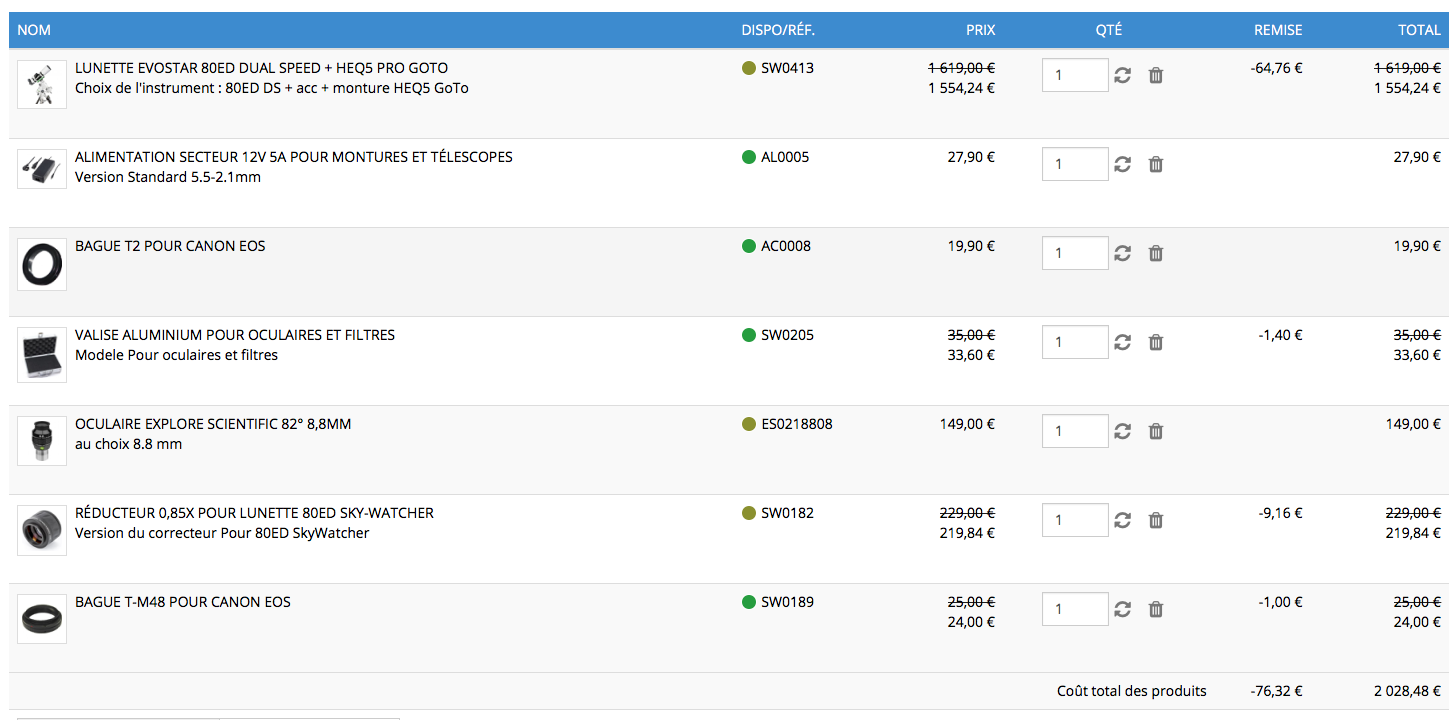Viewport: 1456px width, 720px height.
Task: Click the Evostar telescope thumbnail
Action: pyautogui.click(x=42, y=84)
